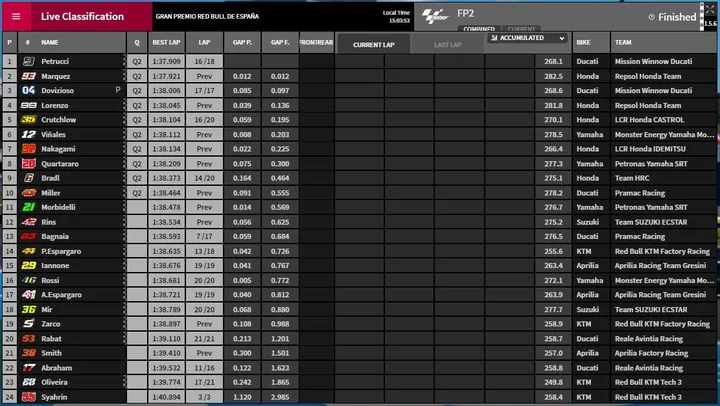The image size is (720, 406).
Task: Click Rins' 42 number badge
Action: coord(28,222)
